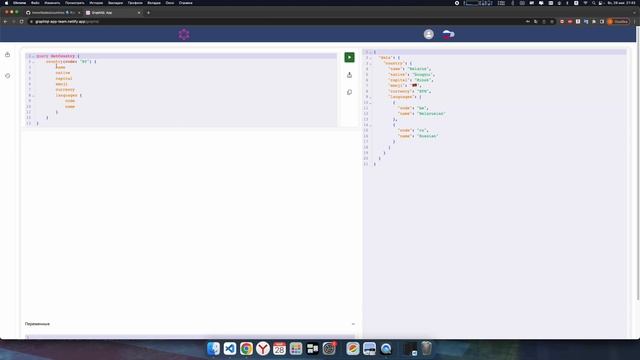
Task: Click the Spotlight search icon in the menu bar
Action: 593,3
